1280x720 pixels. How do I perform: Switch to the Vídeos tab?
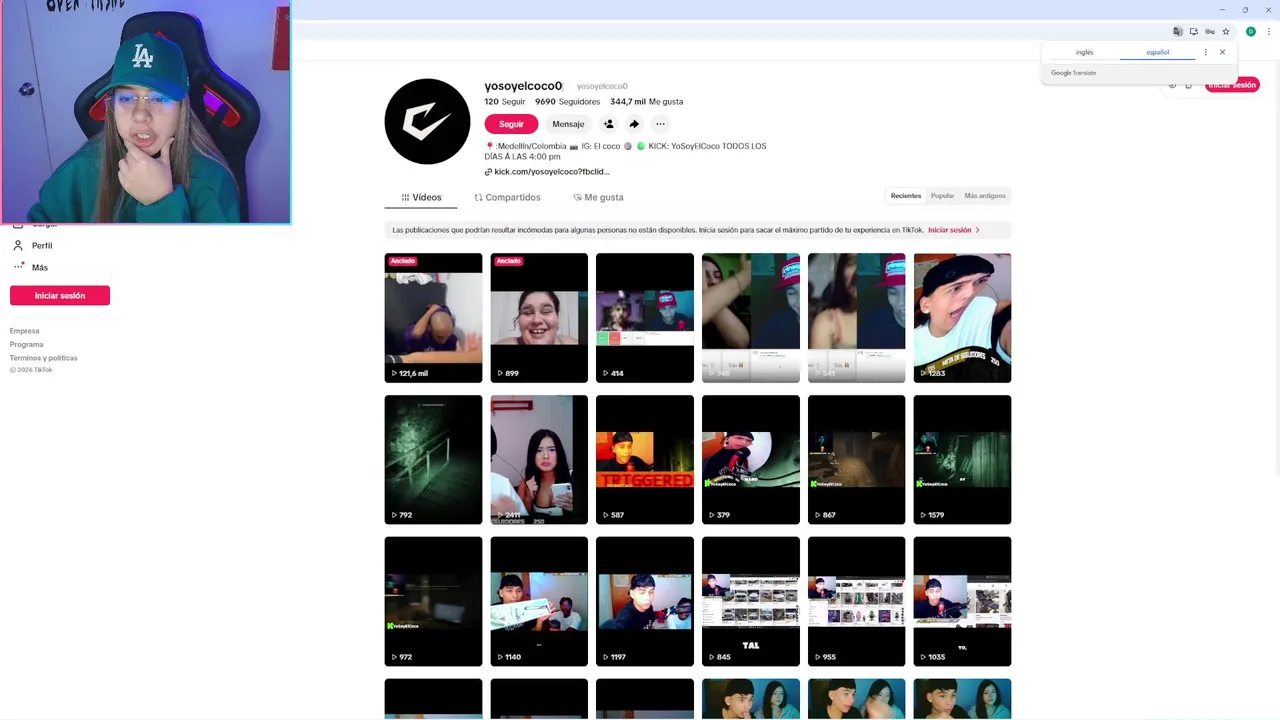[421, 197]
